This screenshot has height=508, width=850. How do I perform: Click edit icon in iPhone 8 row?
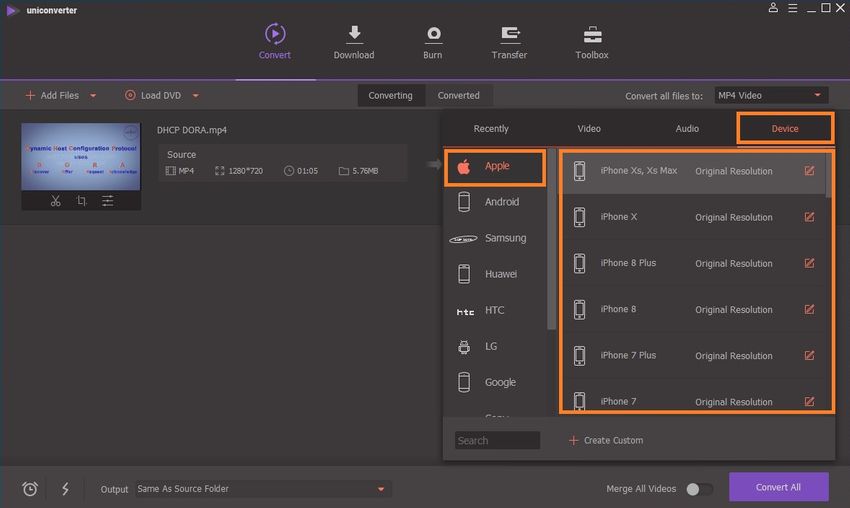pos(809,309)
